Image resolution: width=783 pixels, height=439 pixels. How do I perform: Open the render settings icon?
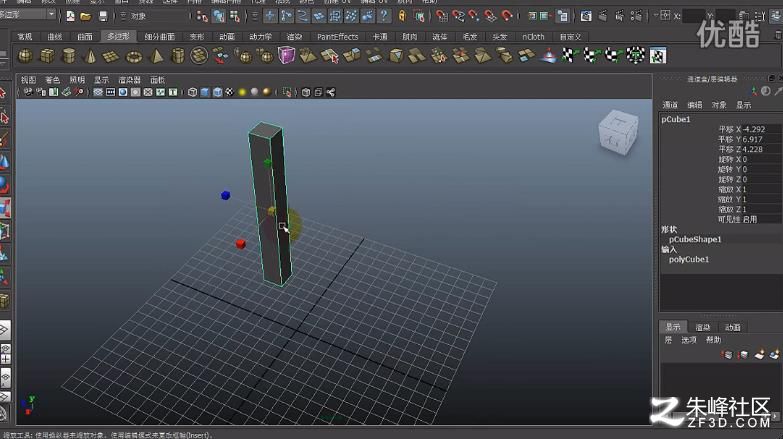pyautogui.click(x=636, y=16)
